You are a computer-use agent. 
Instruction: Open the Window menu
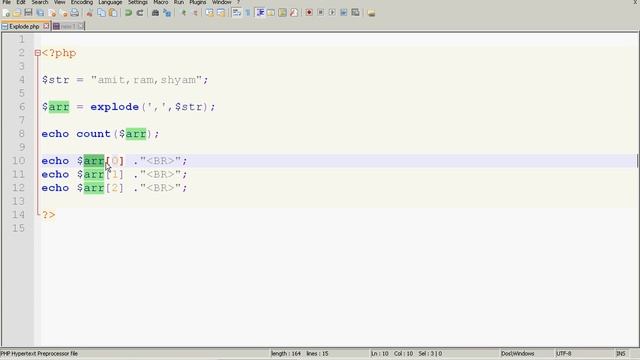point(222,2)
